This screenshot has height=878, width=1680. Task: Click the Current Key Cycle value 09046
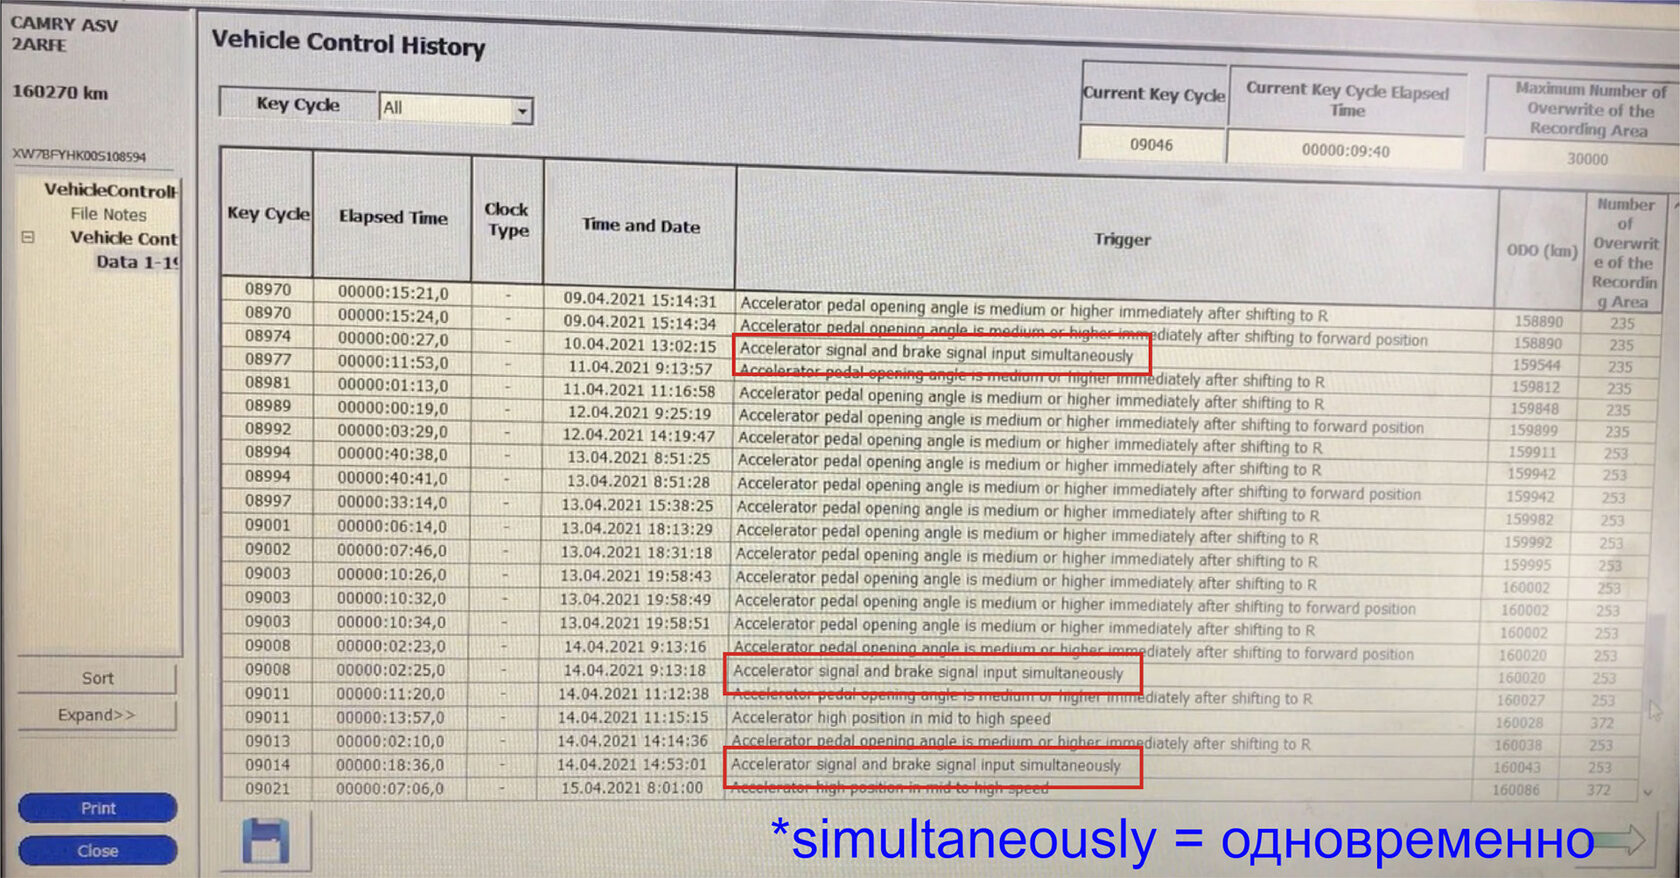click(1151, 145)
